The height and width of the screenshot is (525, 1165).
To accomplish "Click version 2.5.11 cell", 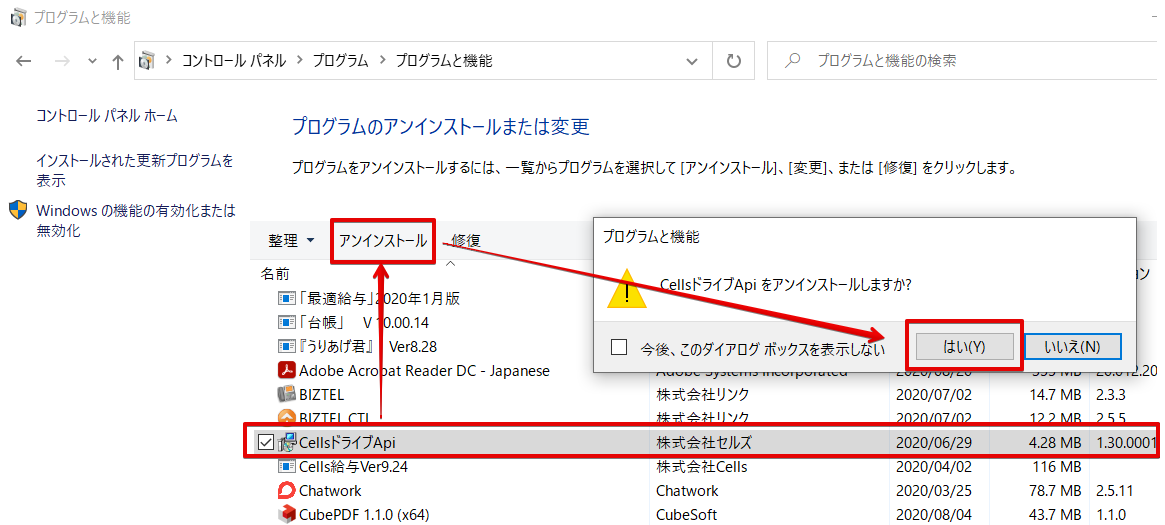I will pyautogui.click(x=1117, y=490).
